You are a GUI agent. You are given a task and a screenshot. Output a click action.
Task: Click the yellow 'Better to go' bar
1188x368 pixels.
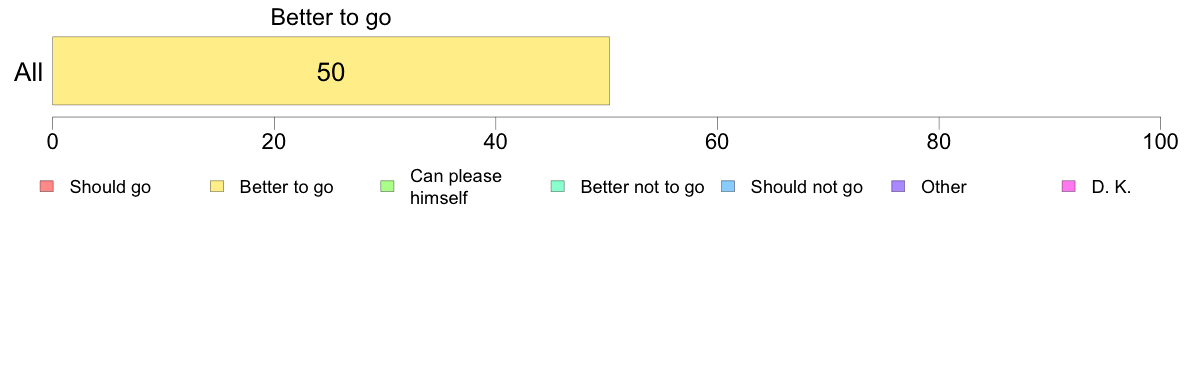[330, 70]
